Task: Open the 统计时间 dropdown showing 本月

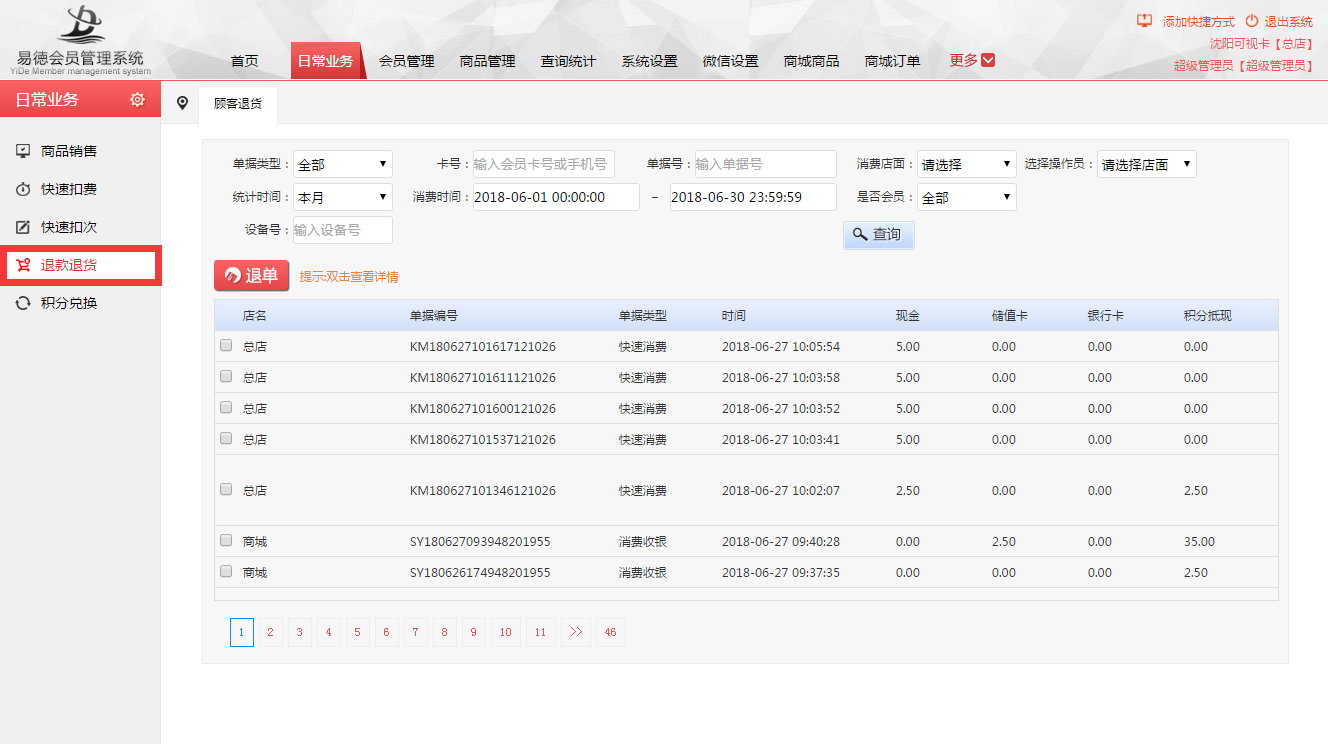Action: coord(343,197)
